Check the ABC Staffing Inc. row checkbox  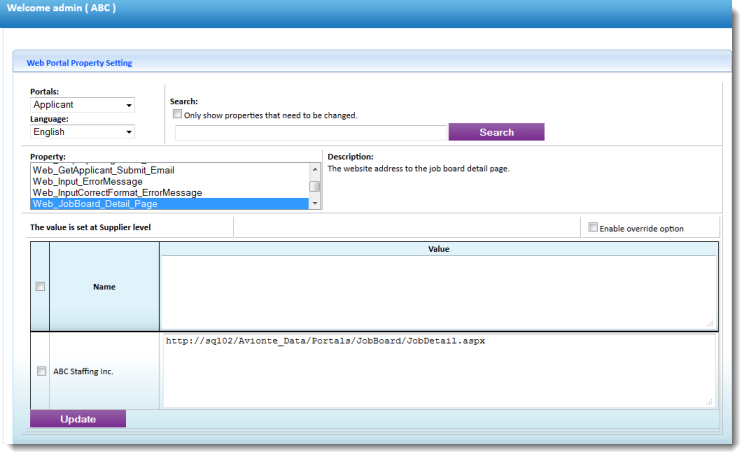[41, 371]
